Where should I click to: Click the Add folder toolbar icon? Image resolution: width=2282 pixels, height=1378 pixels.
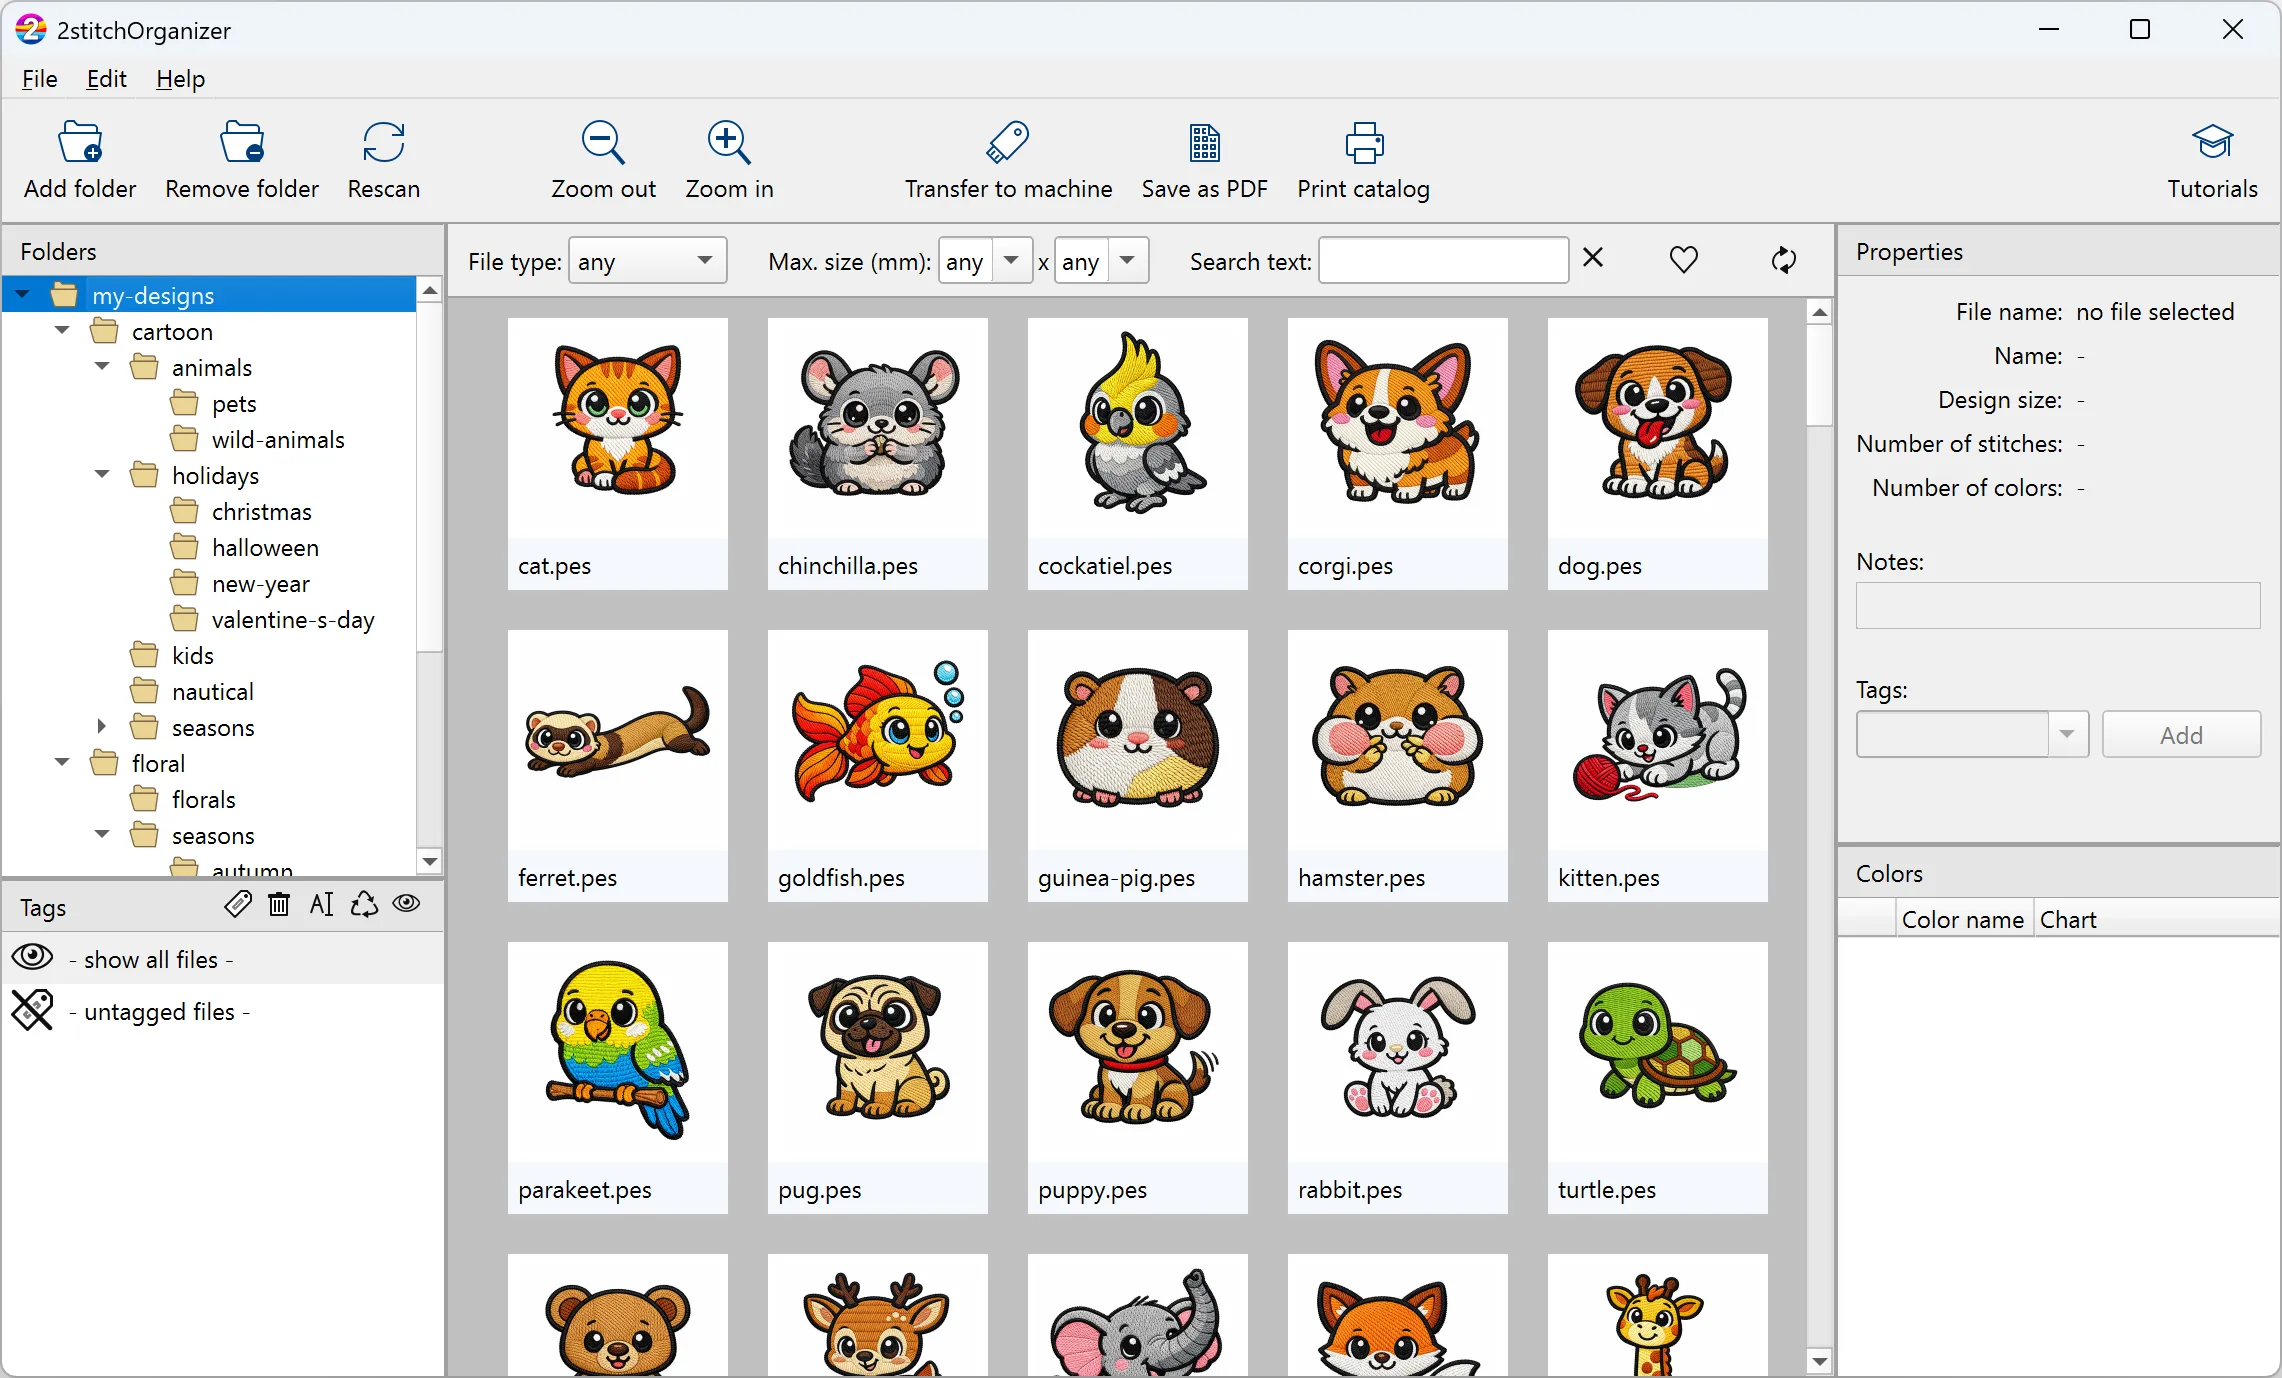point(80,143)
